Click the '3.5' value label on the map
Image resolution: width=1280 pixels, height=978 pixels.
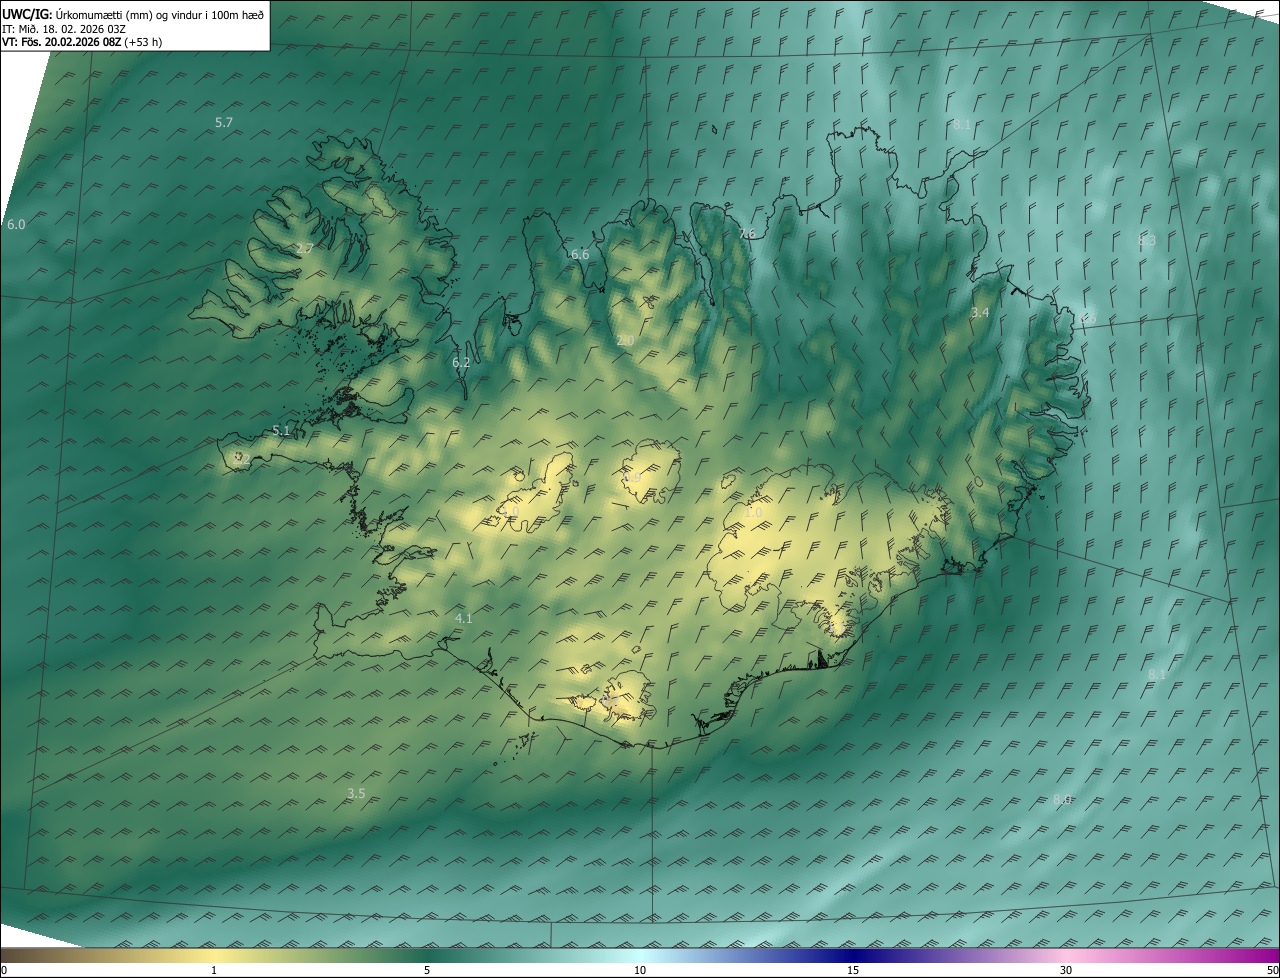356,794
